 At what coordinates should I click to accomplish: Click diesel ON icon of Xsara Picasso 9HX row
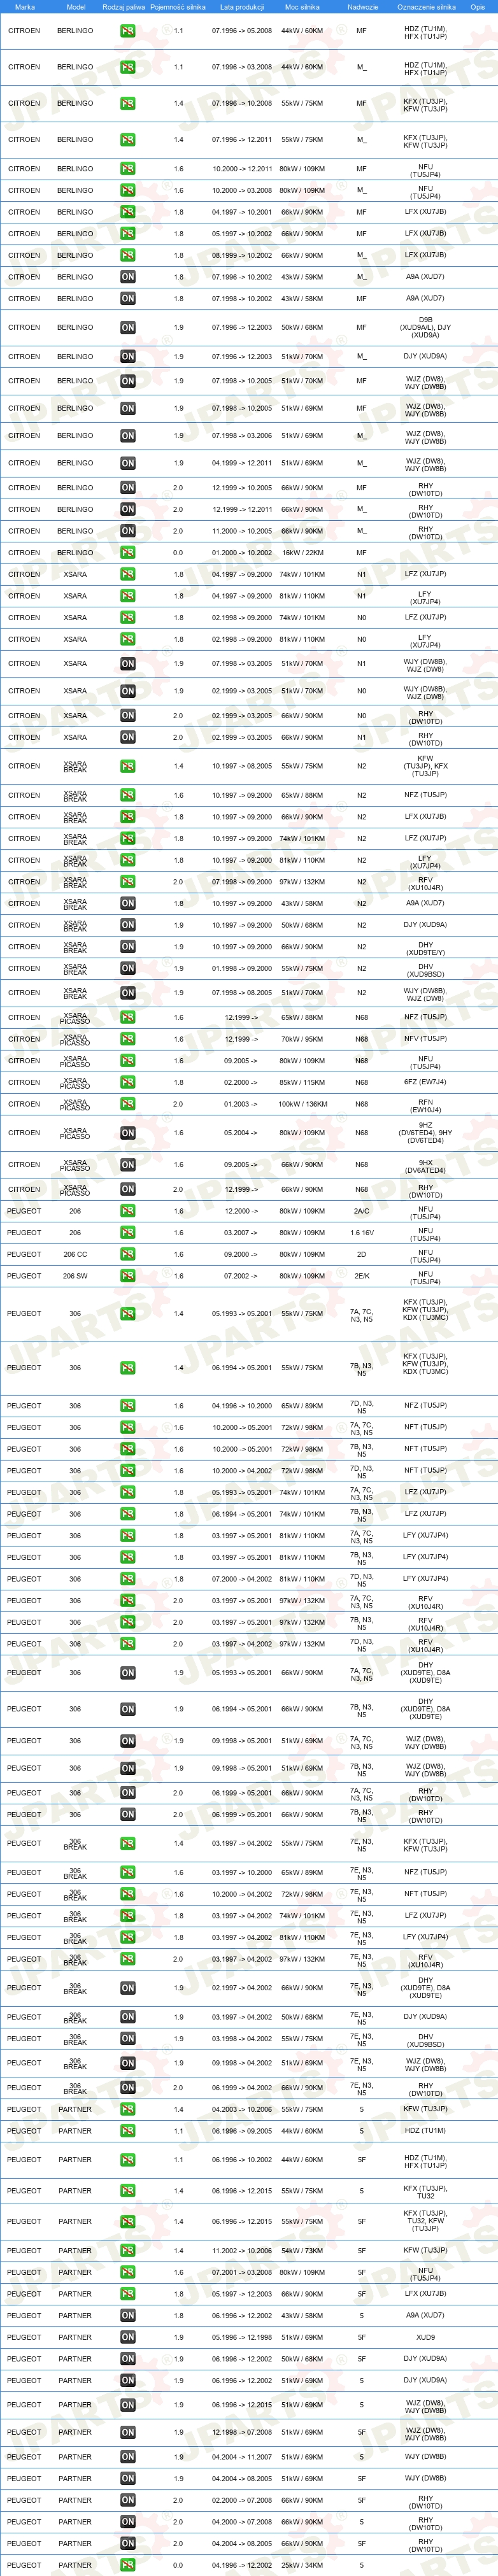pos(127,1164)
